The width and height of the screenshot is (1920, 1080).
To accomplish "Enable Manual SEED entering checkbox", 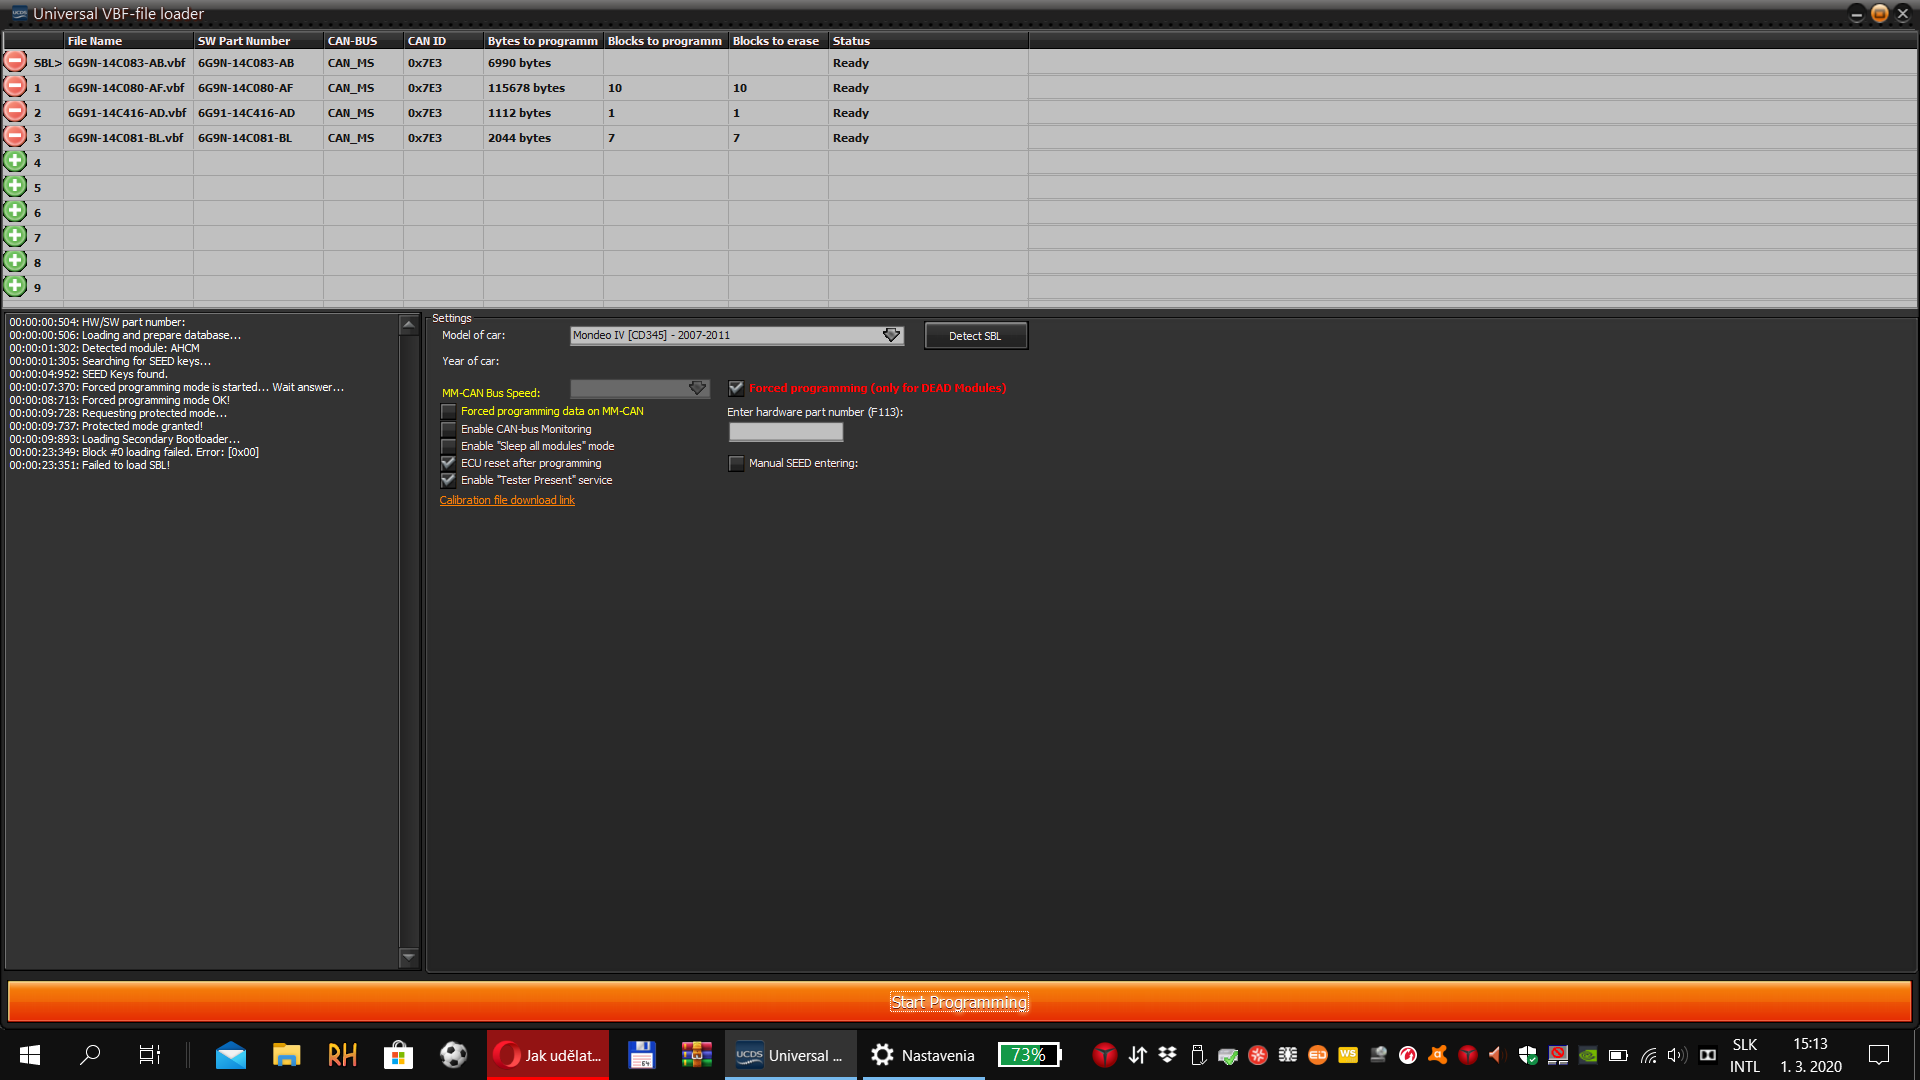I will 736,464.
